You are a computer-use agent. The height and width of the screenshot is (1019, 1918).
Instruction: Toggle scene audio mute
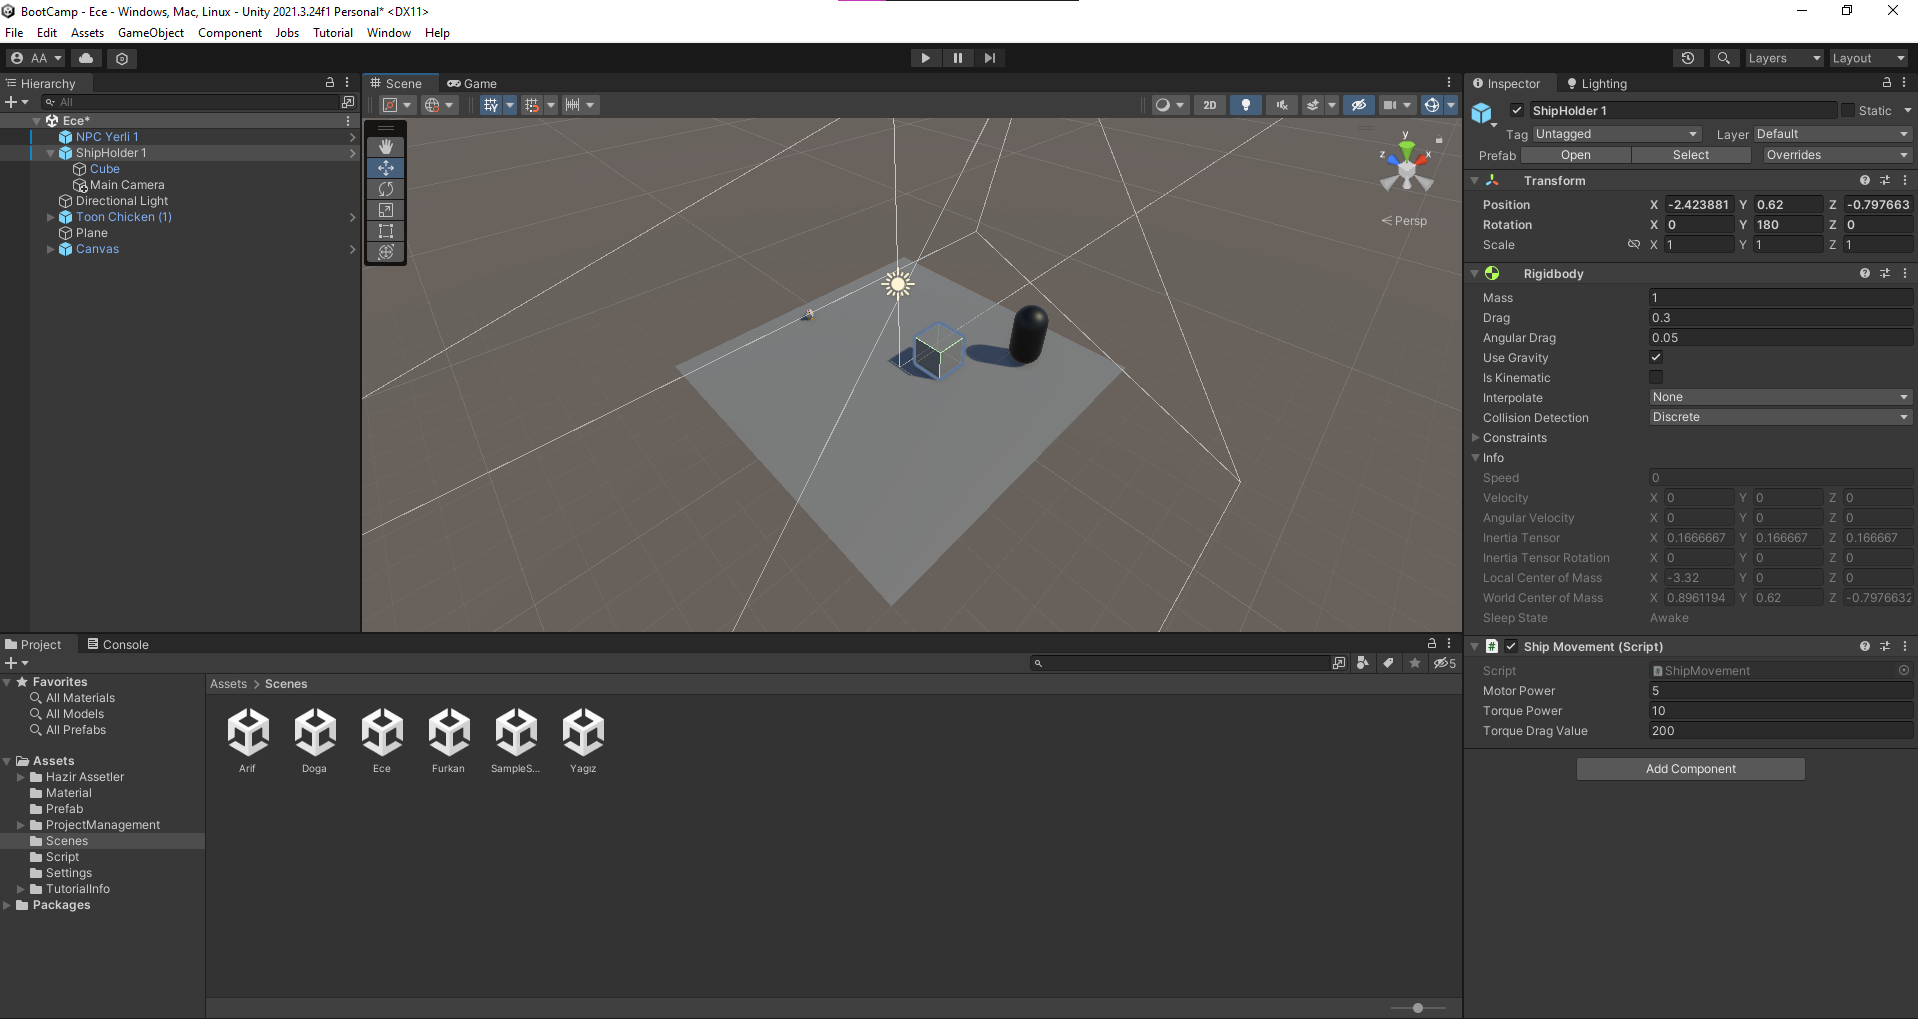(1281, 105)
